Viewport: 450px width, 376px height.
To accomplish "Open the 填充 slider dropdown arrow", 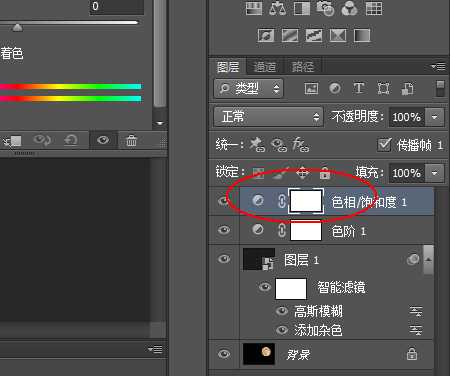I will [434, 173].
